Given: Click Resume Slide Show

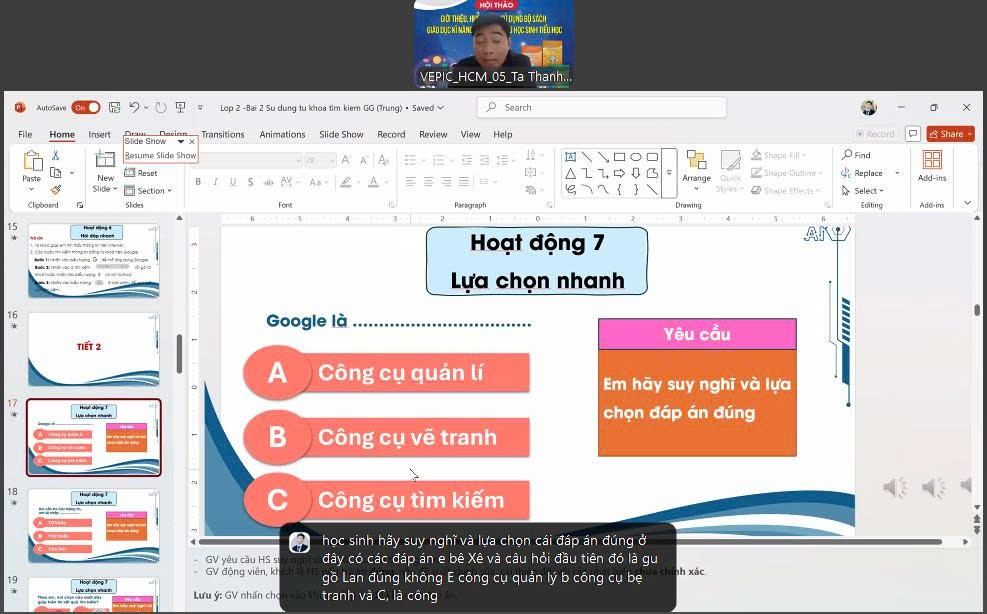Looking at the screenshot, I should pyautogui.click(x=160, y=156).
